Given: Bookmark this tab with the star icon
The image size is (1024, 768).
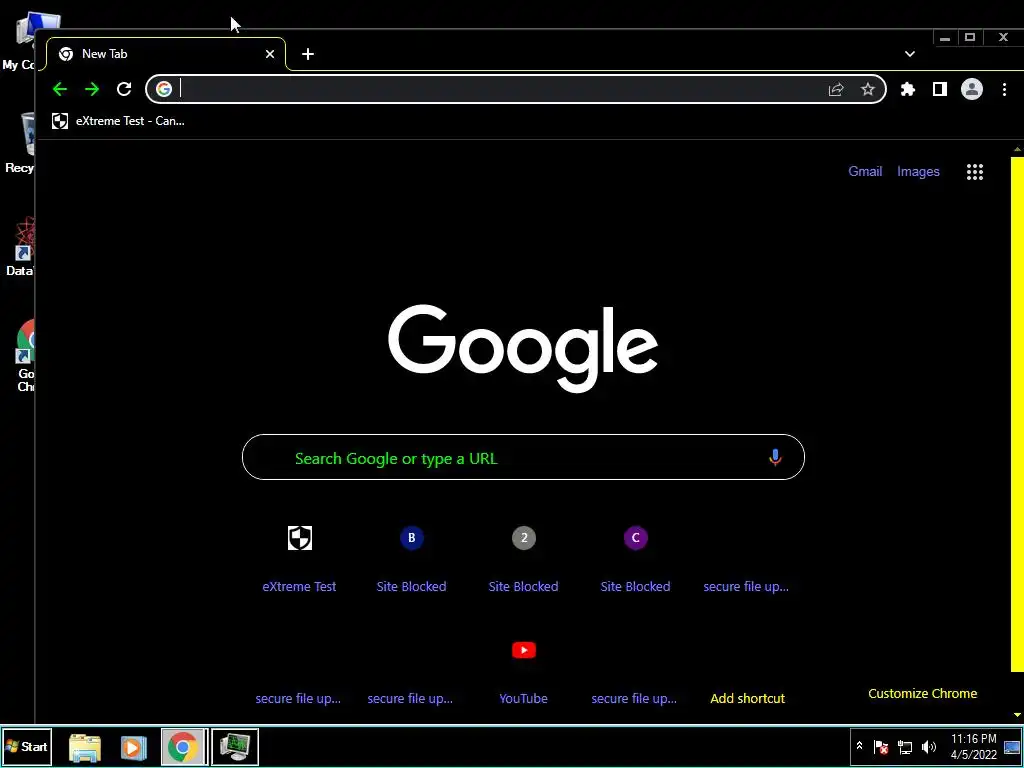Looking at the screenshot, I should pyautogui.click(x=867, y=89).
